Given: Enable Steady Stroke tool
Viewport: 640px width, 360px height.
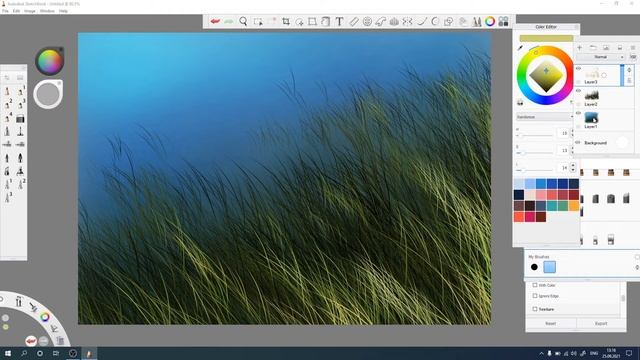Looking at the screenshot, I should click(422, 21).
